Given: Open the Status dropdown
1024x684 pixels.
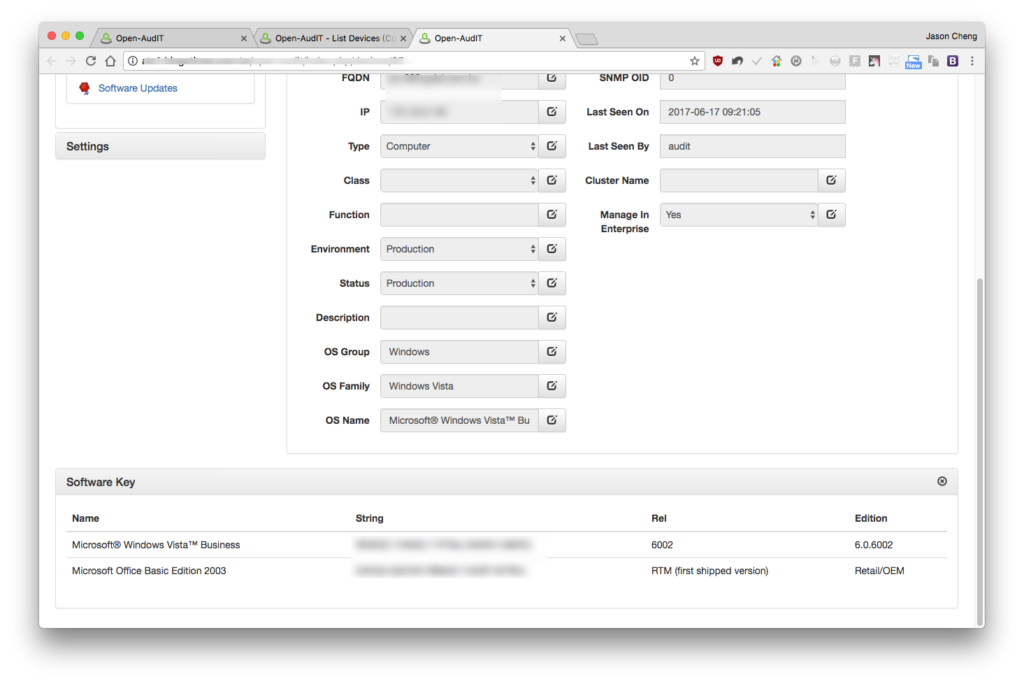Looking at the screenshot, I should pos(459,284).
